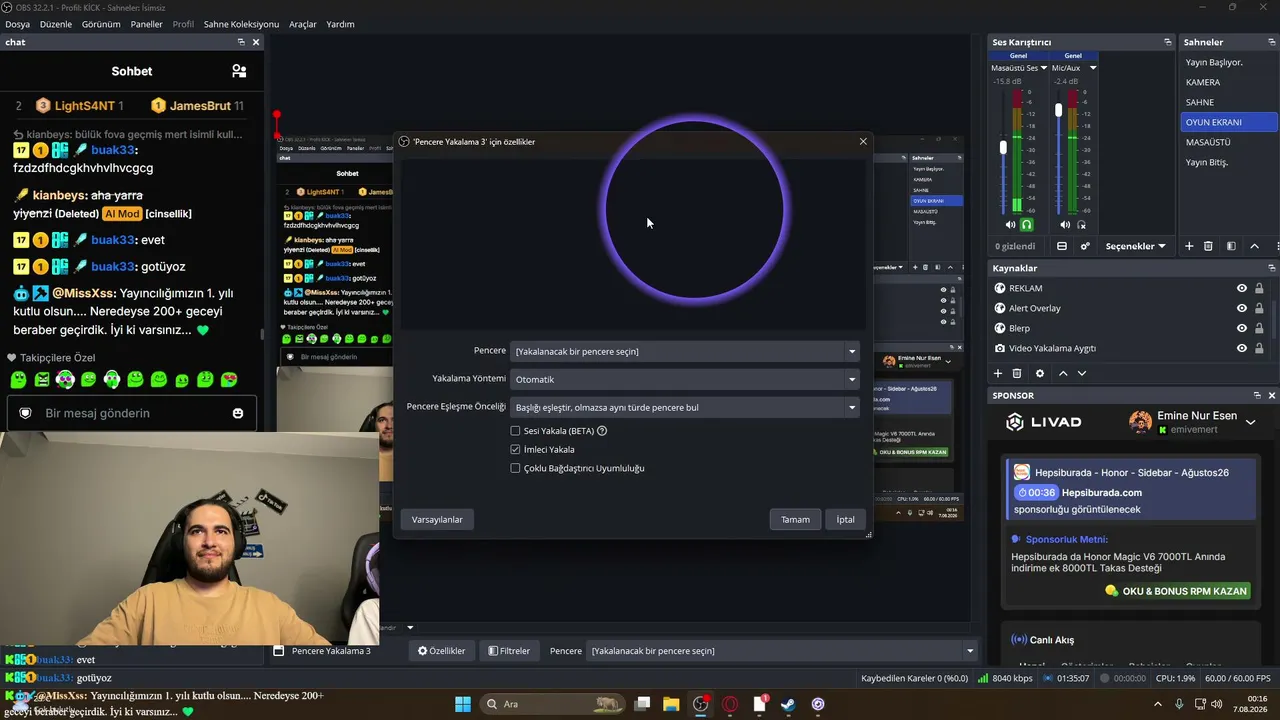The image size is (1280, 720).
Task: Open the Yakalama Yöntemi dropdown
Action: (x=685, y=379)
